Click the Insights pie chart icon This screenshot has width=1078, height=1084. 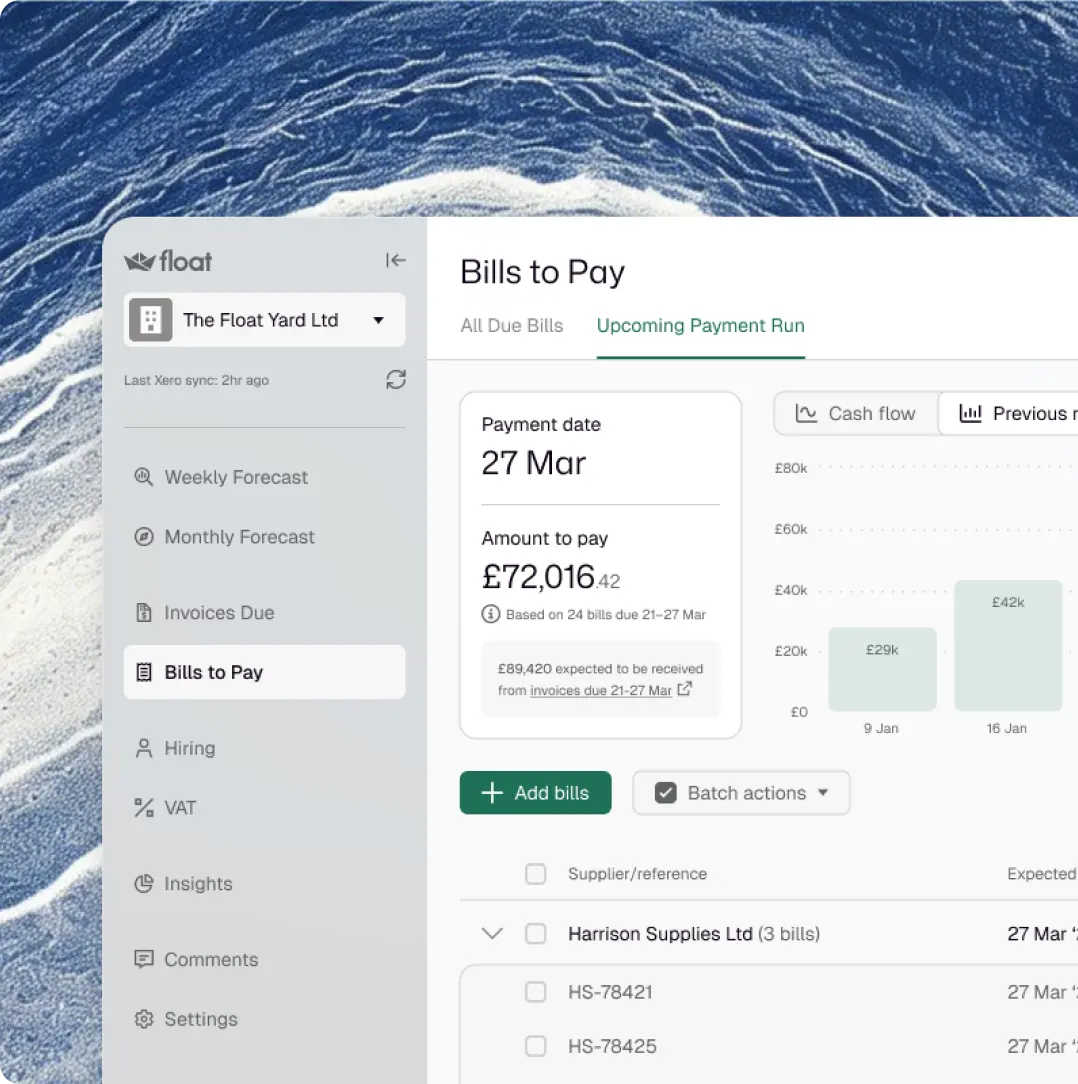(144, 884)
